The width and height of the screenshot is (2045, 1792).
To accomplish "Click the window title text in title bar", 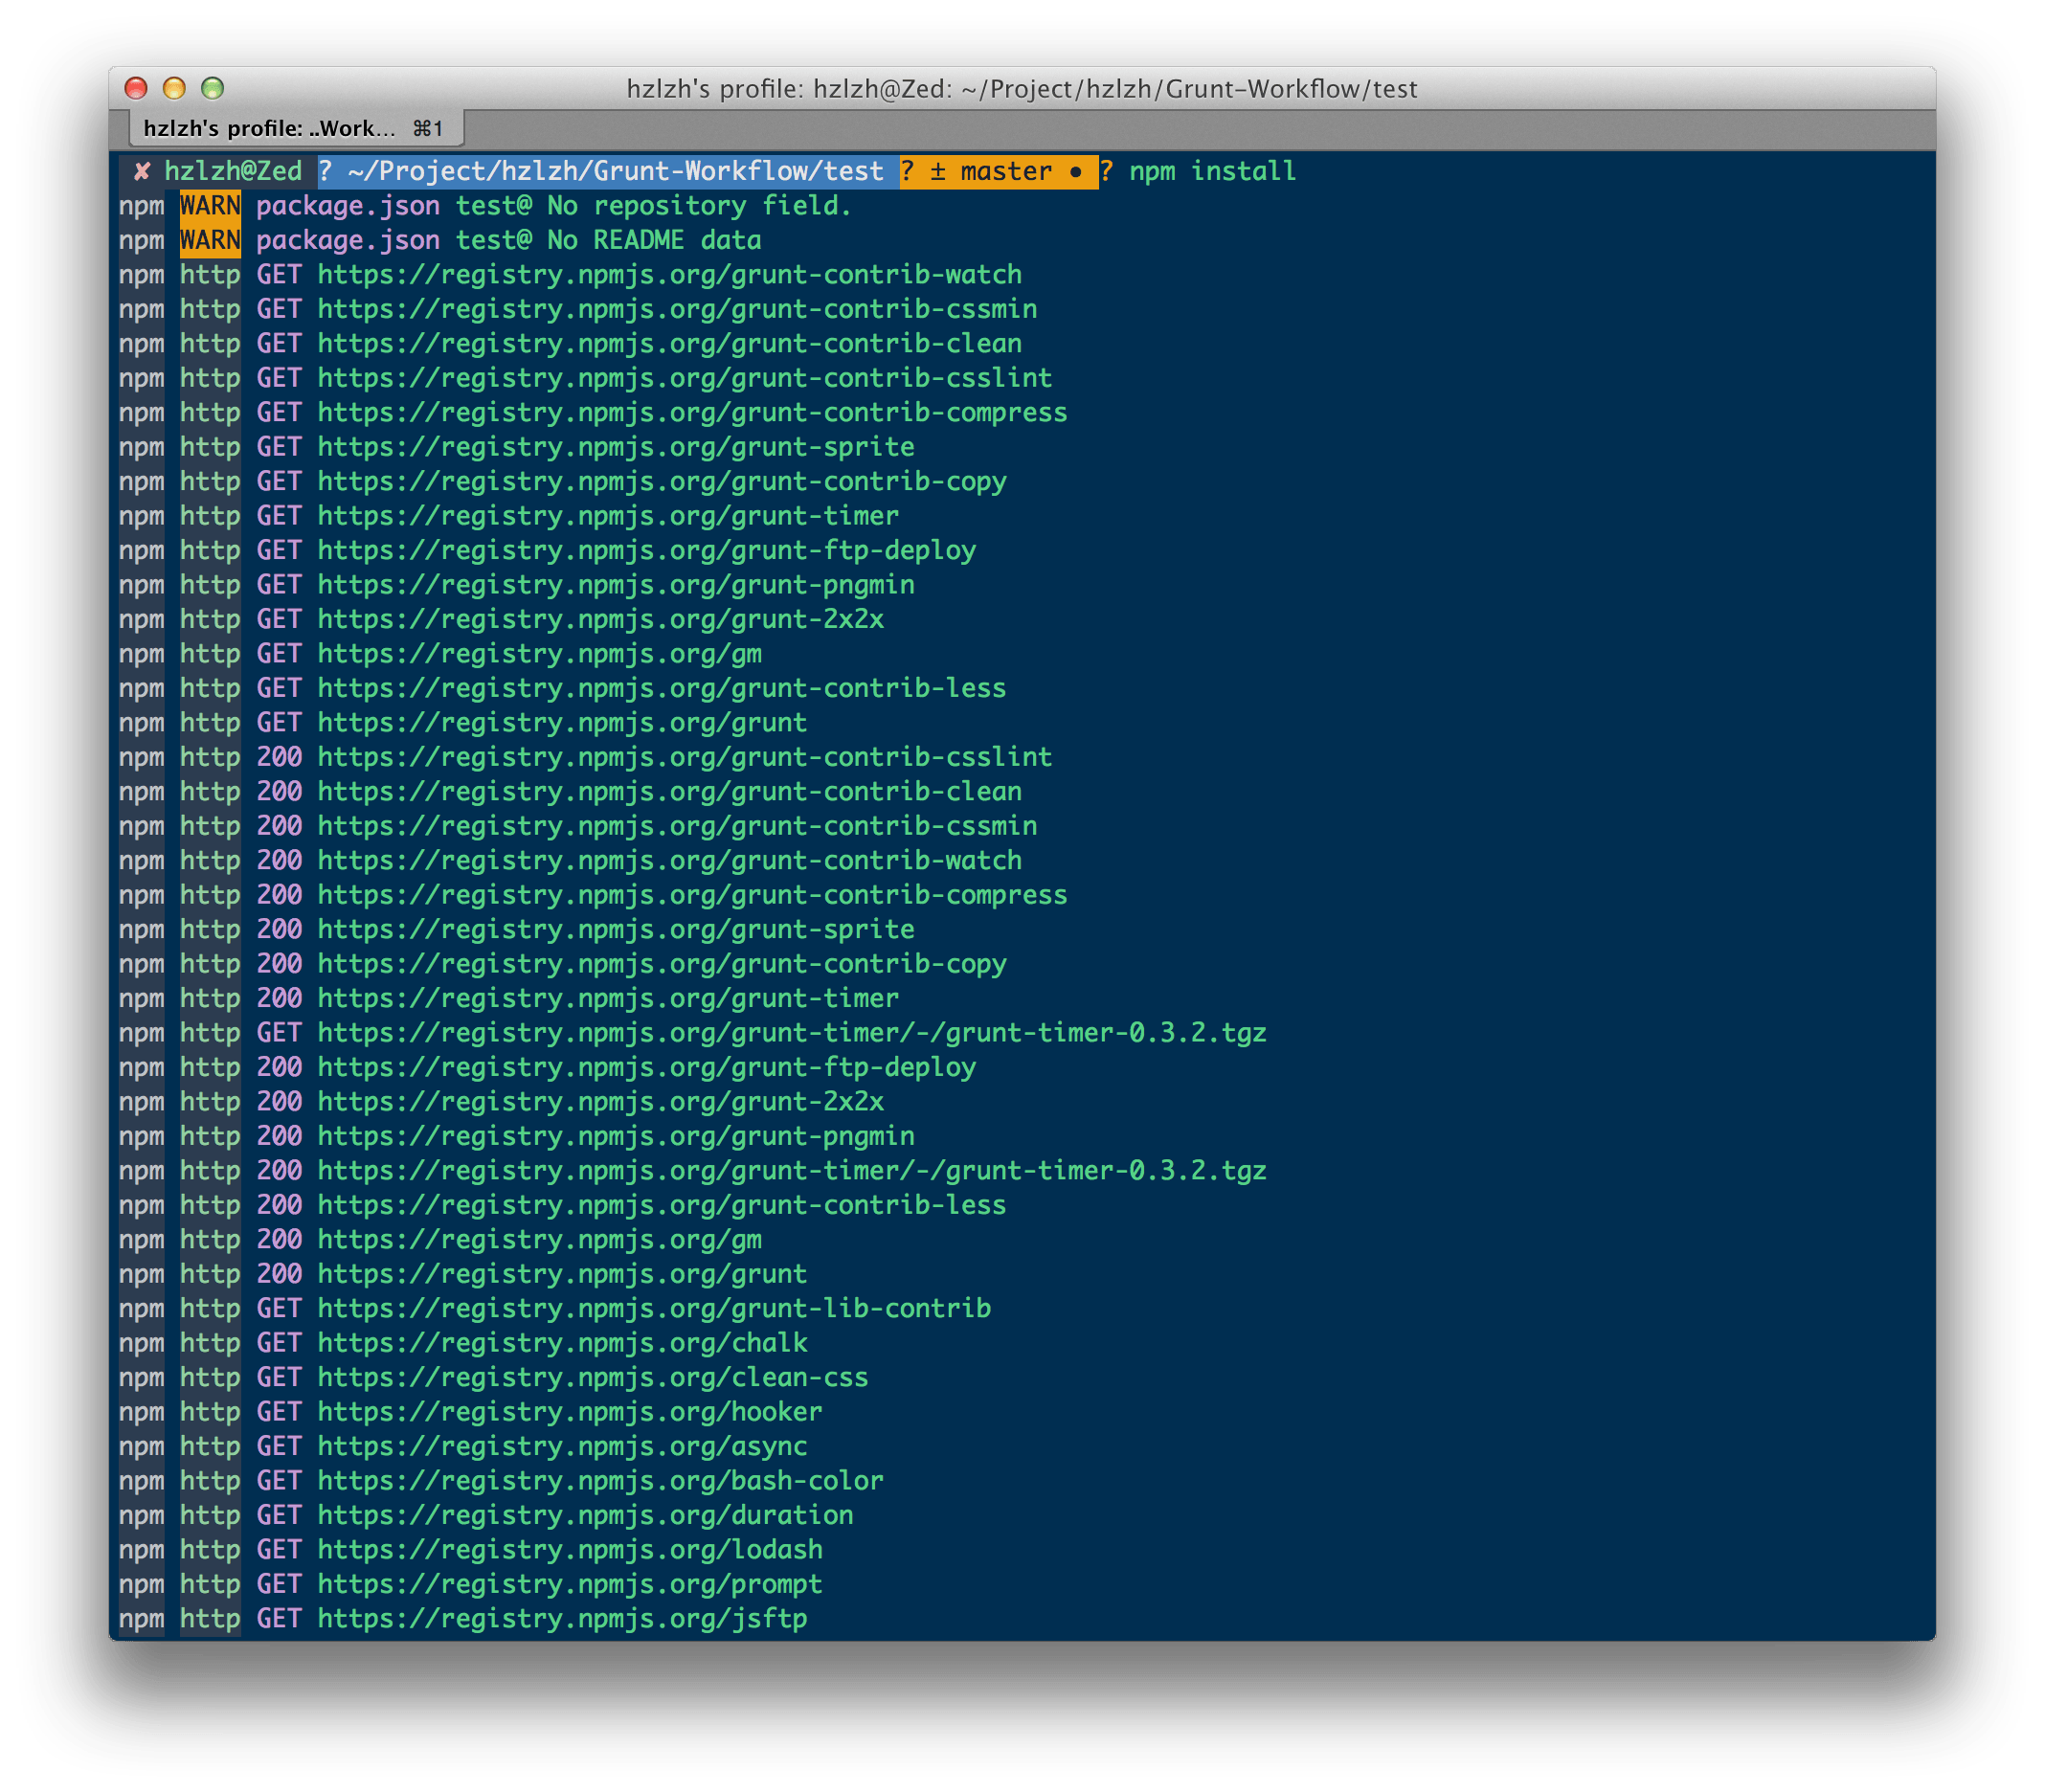I will click(1021, 89).
